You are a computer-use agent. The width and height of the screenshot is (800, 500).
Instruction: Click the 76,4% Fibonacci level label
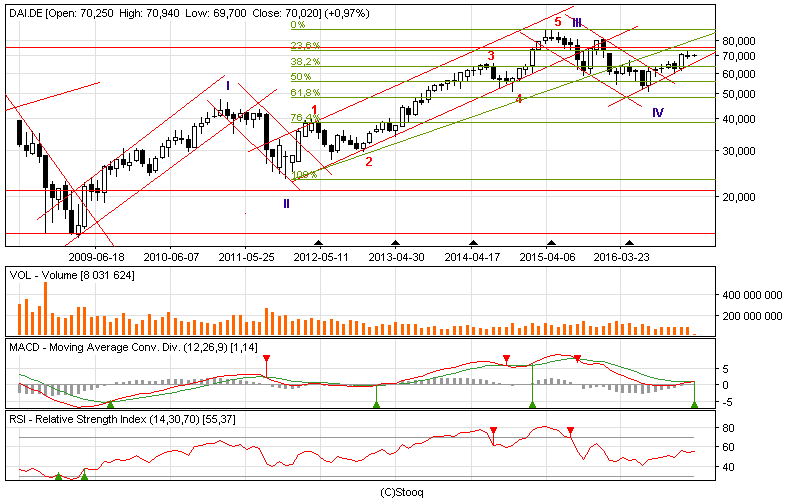306,118
